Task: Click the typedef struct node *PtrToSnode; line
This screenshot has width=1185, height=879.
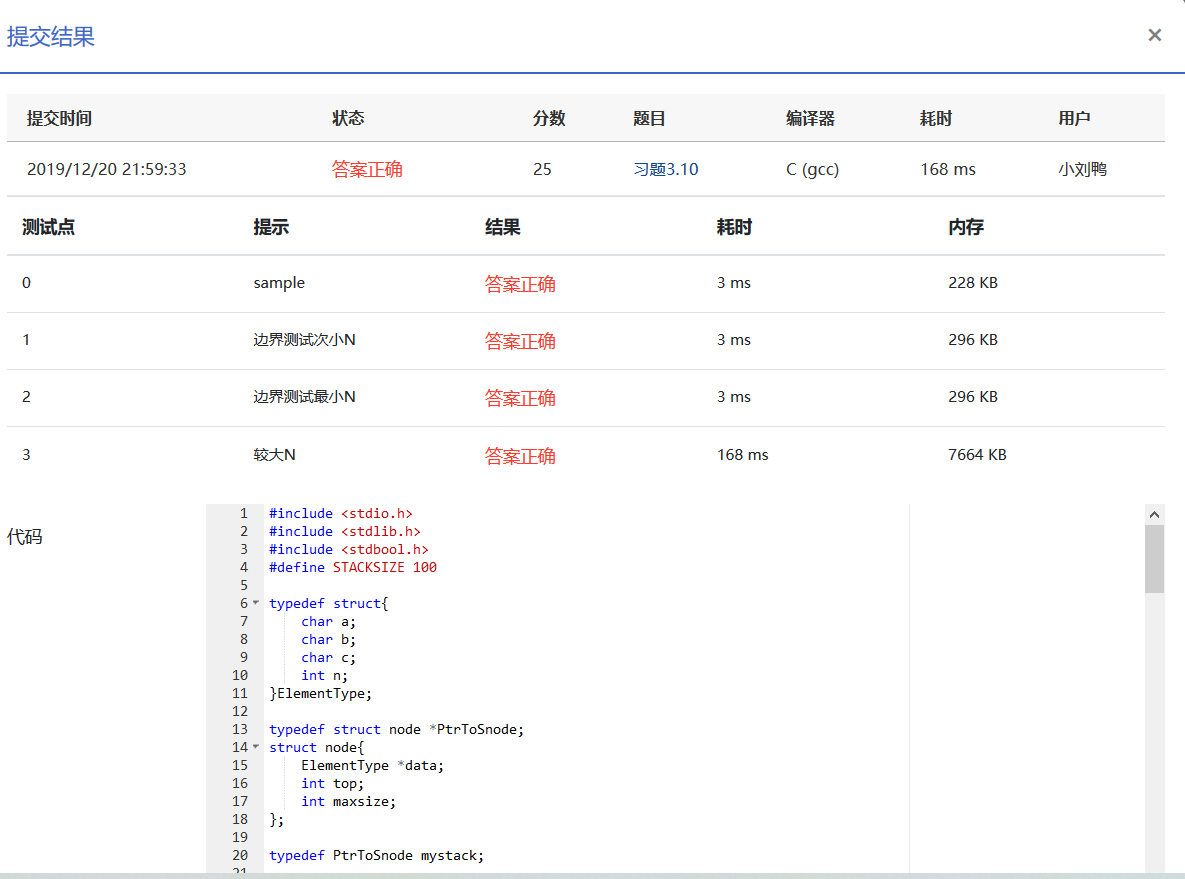Action: click(x=396, y=729)
